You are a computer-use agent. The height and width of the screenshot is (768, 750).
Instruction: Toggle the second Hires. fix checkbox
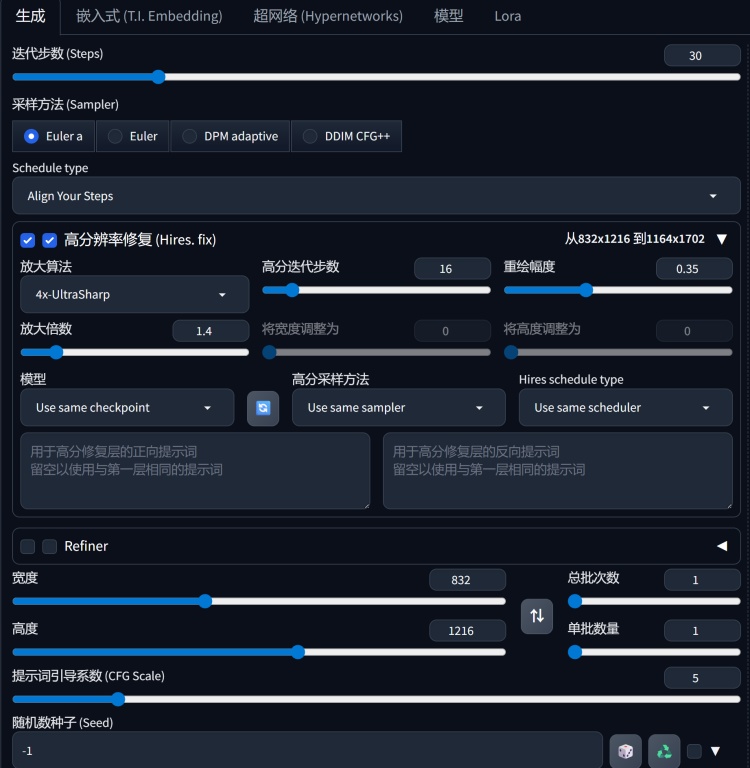(49, 240)
